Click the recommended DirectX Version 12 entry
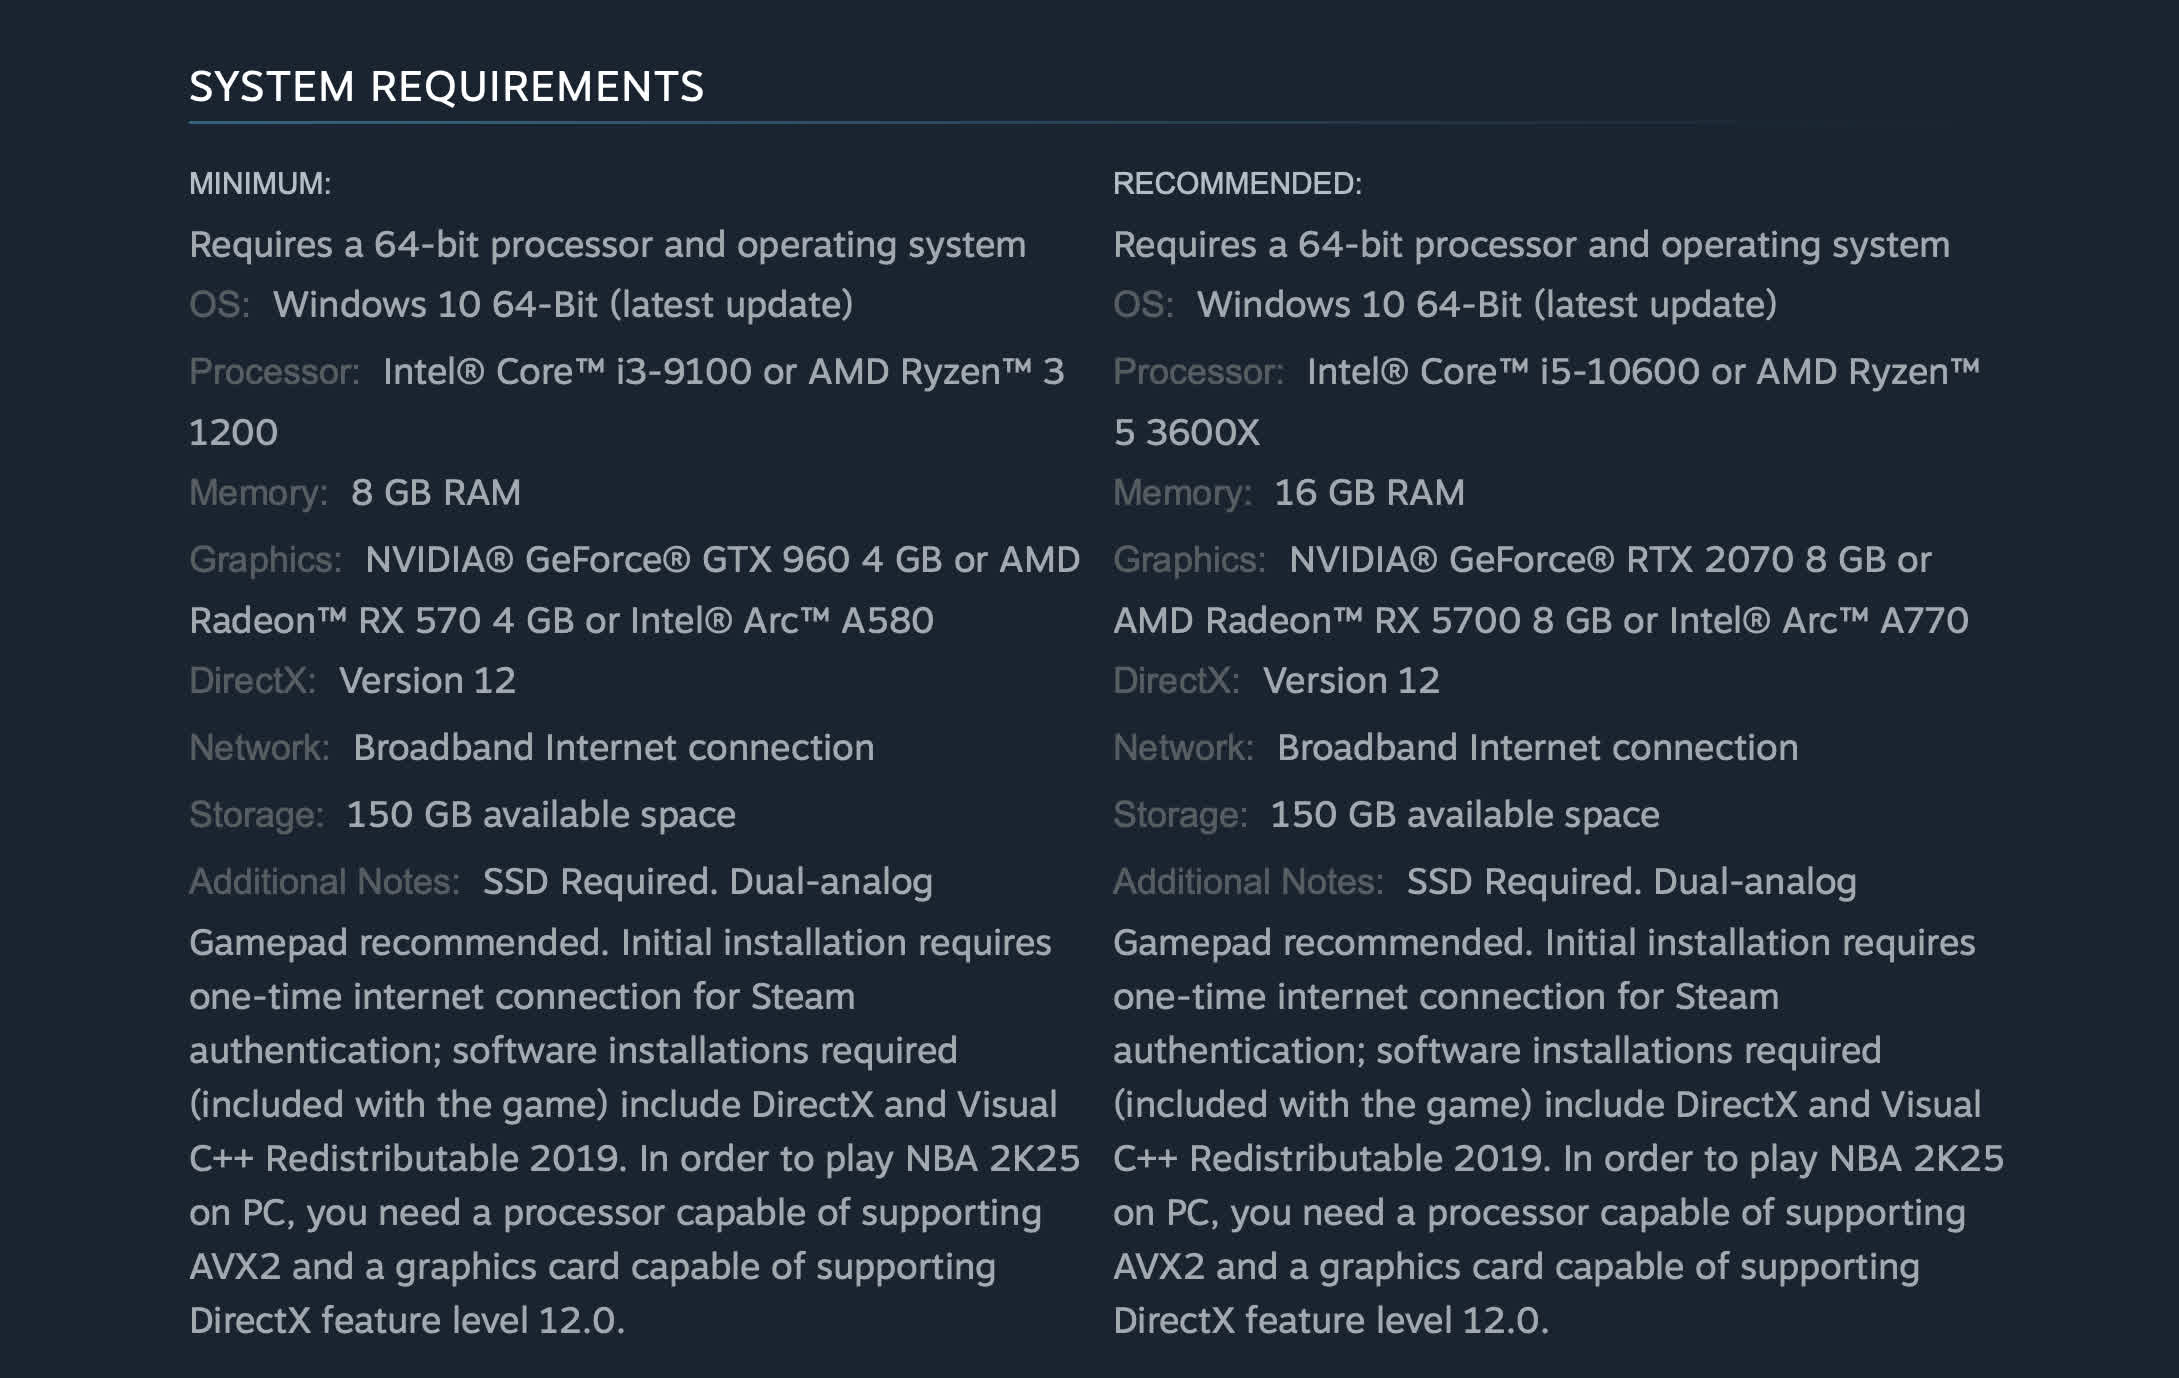 [x=1352, y=681]
